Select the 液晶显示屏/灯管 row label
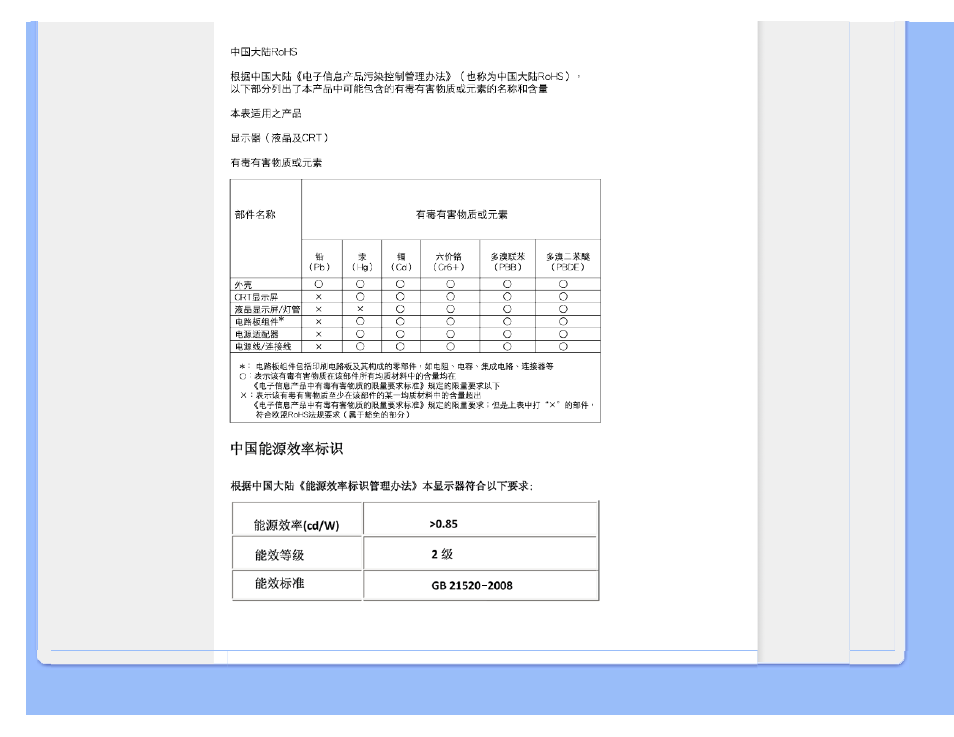 click(x=267, y=309)
